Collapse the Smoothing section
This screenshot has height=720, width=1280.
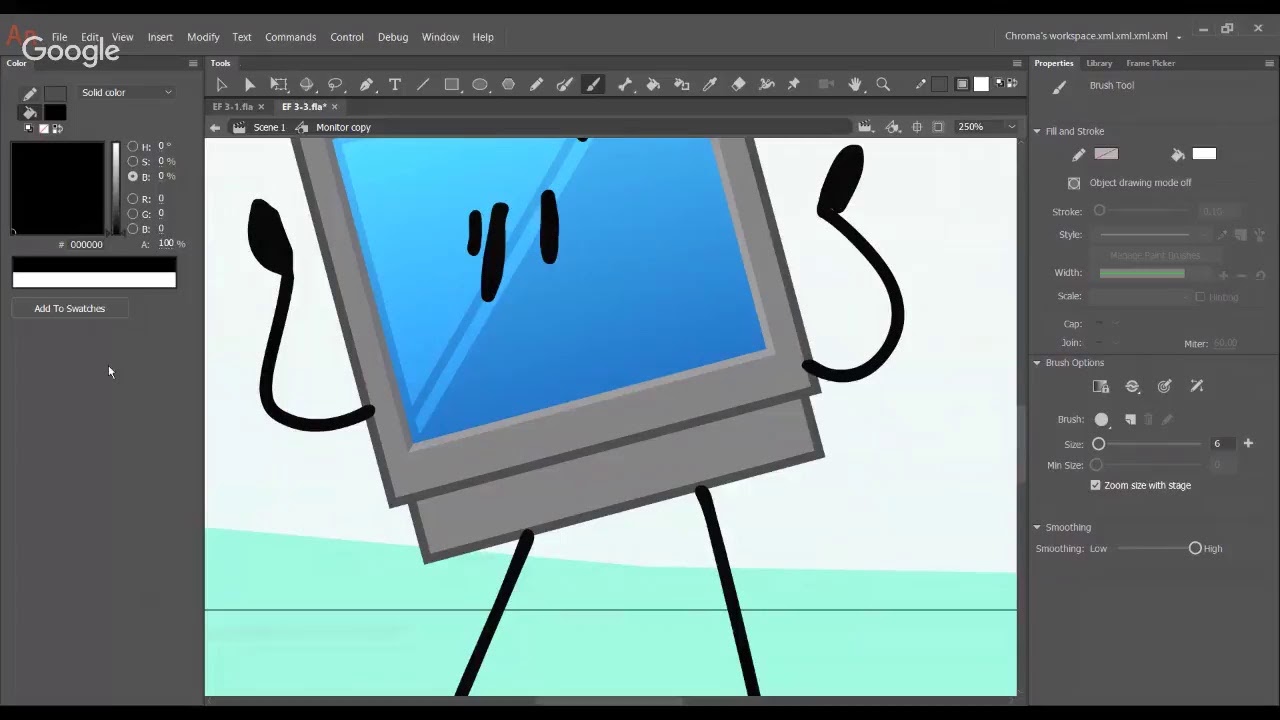pos(1037,527)
